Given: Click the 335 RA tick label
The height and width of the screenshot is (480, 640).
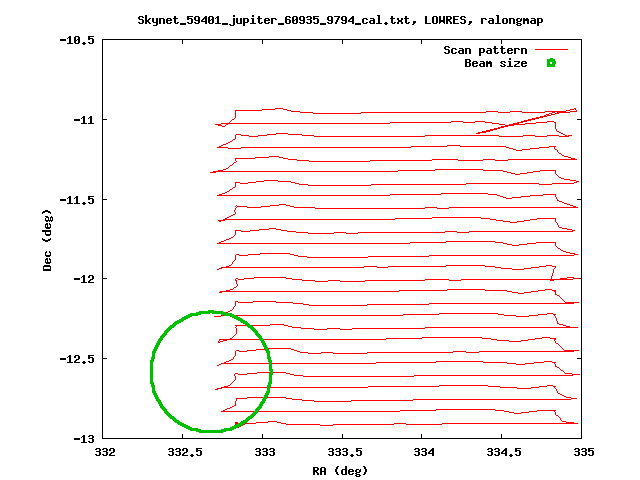Looking at the screenshot, I should click(x=584, y=452).
